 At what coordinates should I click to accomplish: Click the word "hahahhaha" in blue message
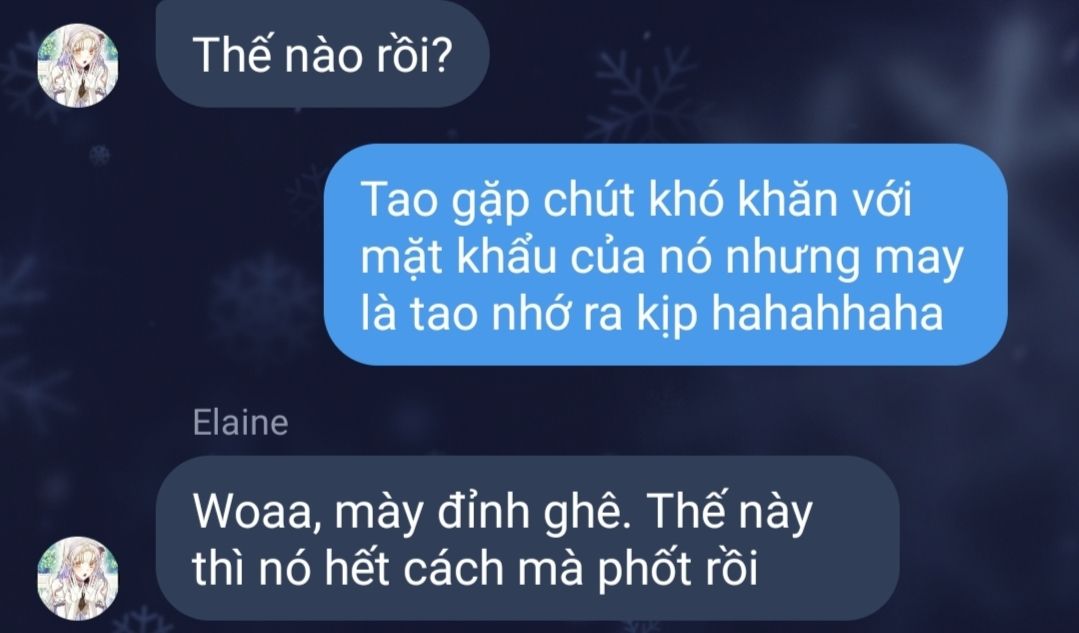[826, 314]
